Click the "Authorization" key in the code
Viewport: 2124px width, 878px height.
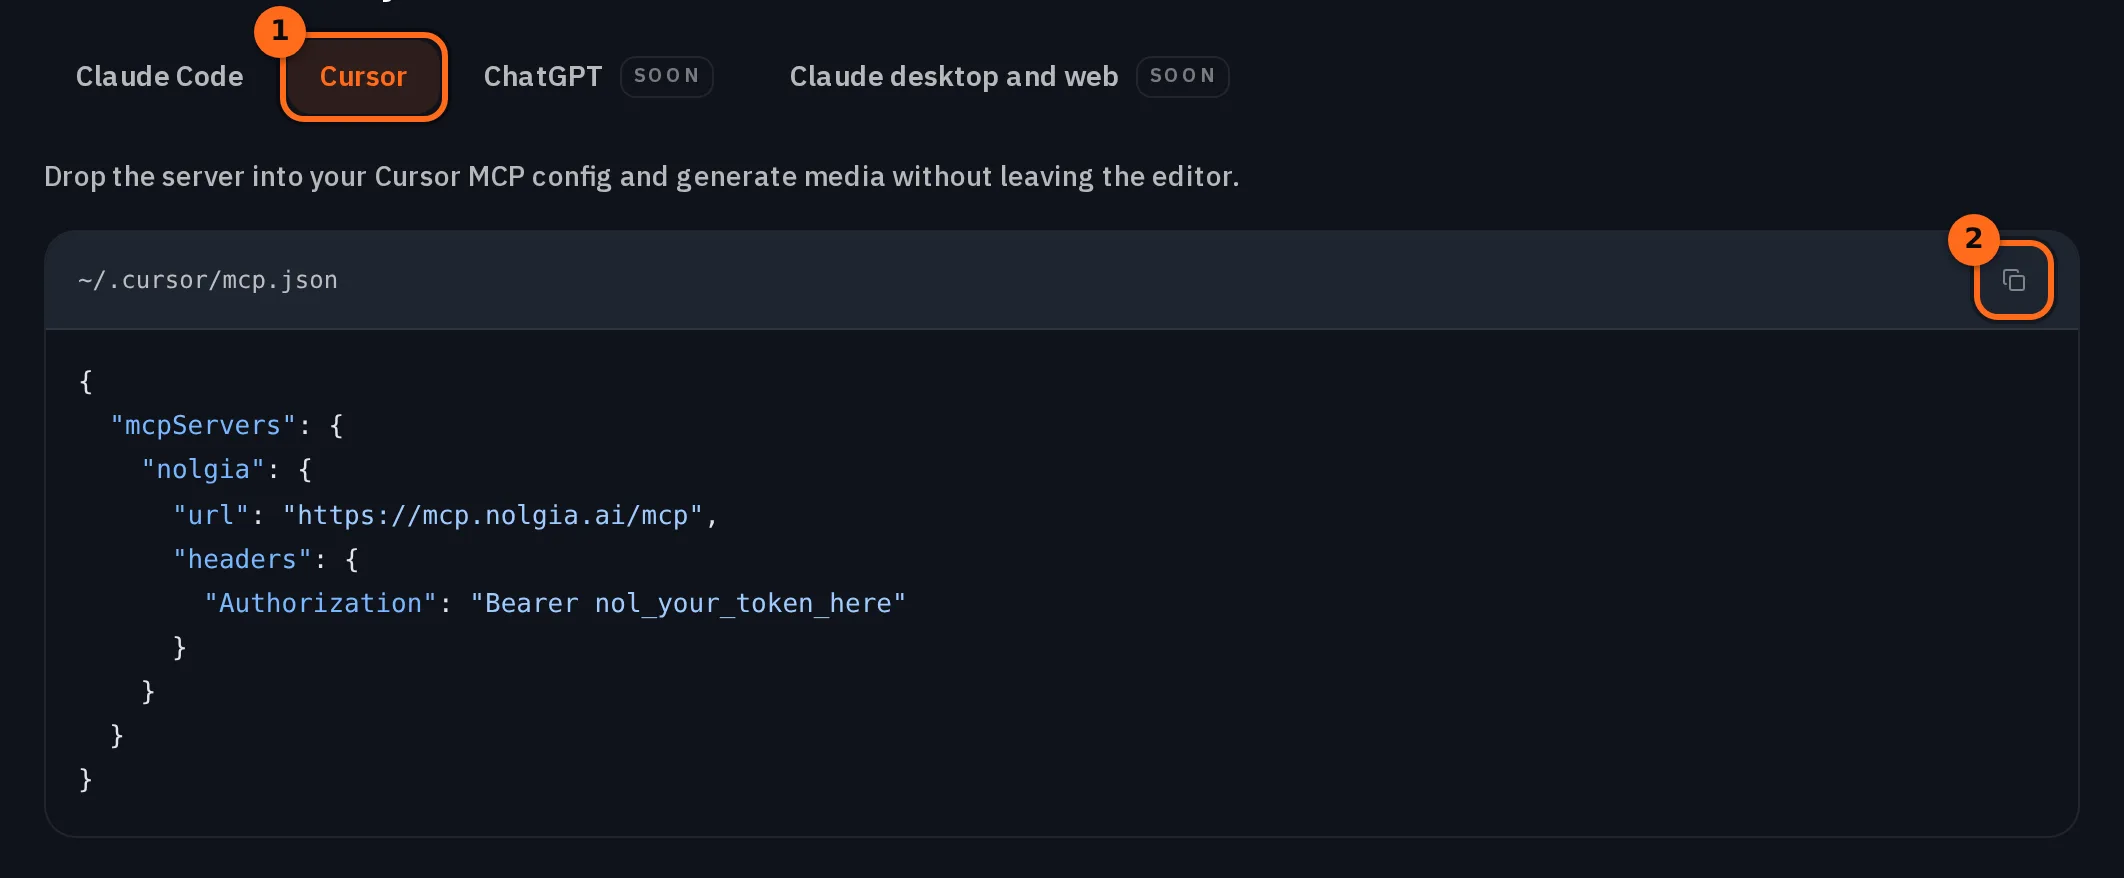click(x=321, y=604)
